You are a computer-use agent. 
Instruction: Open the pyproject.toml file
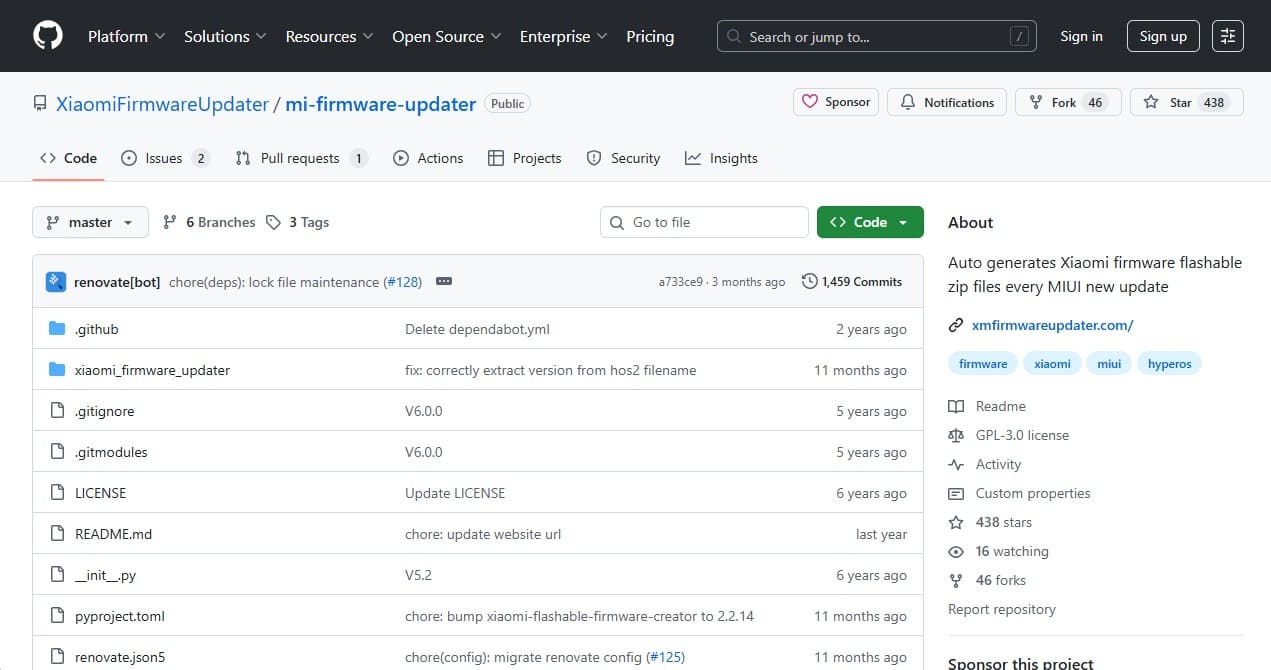point(120,616)
